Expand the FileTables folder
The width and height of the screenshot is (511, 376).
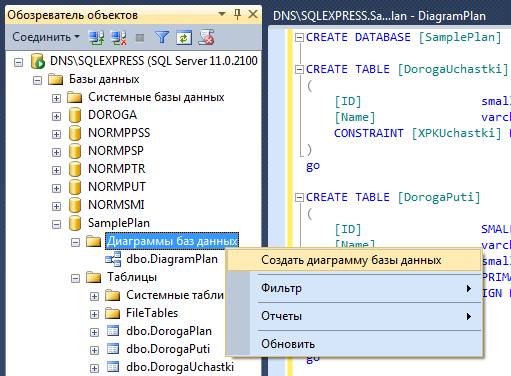pyautogui.click(x=94, y=314)
